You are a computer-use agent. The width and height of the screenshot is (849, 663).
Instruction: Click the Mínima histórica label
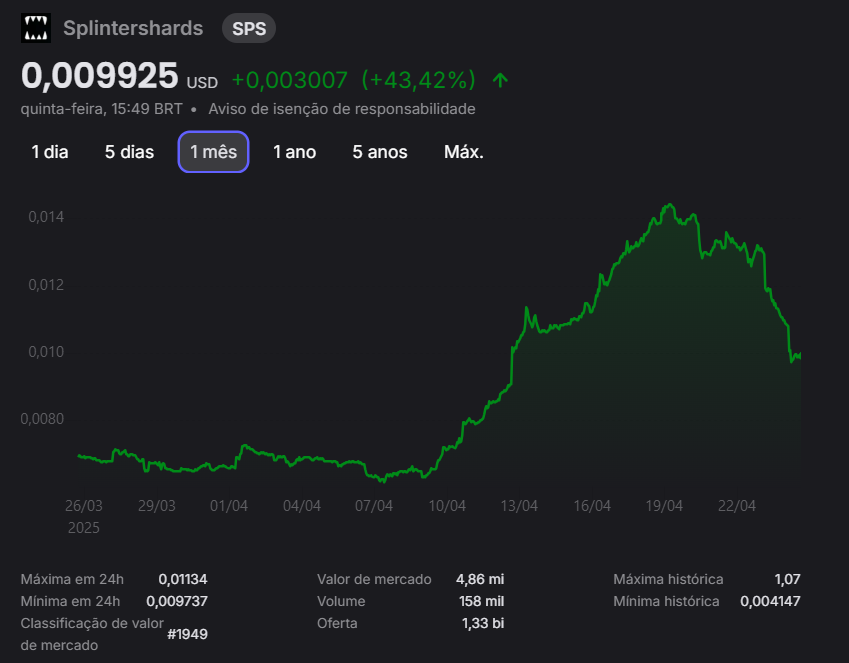[667, 601]
